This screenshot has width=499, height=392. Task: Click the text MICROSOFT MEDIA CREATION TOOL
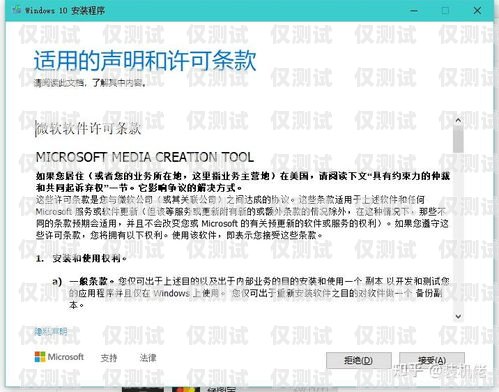tap(145, 157)
